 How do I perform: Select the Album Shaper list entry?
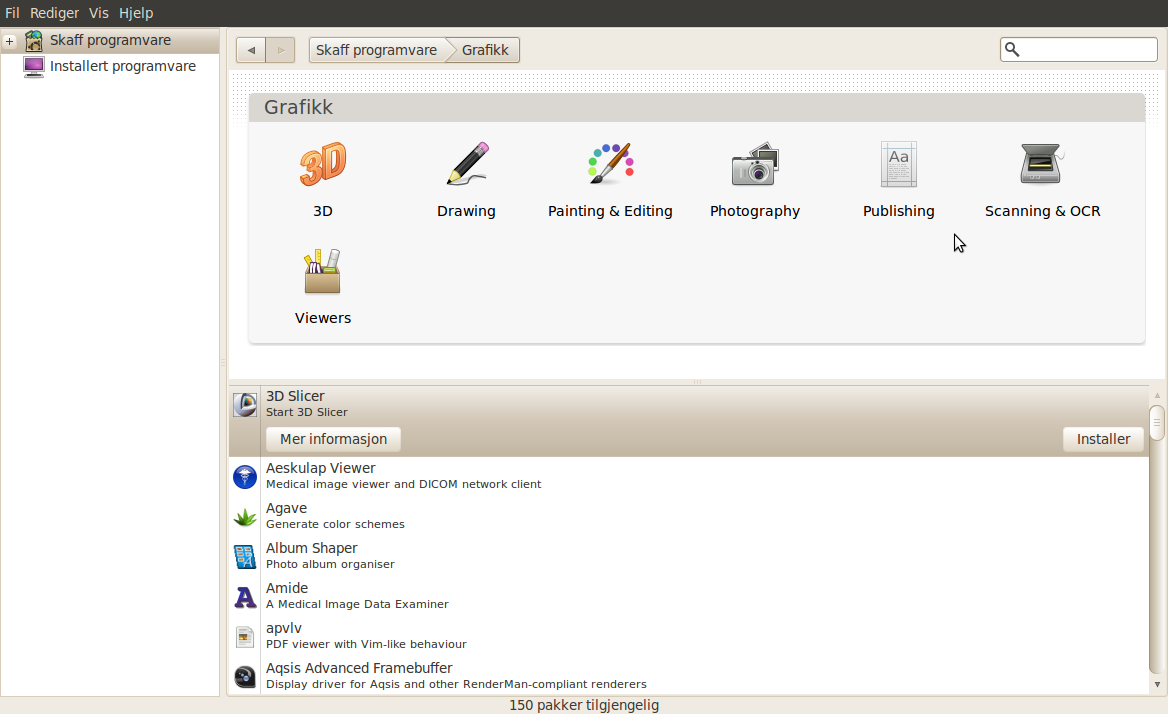point(688,556)
